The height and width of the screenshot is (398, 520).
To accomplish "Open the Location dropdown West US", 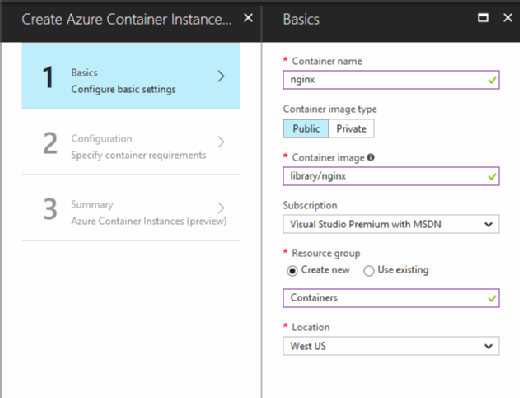I will click(391, 346).
